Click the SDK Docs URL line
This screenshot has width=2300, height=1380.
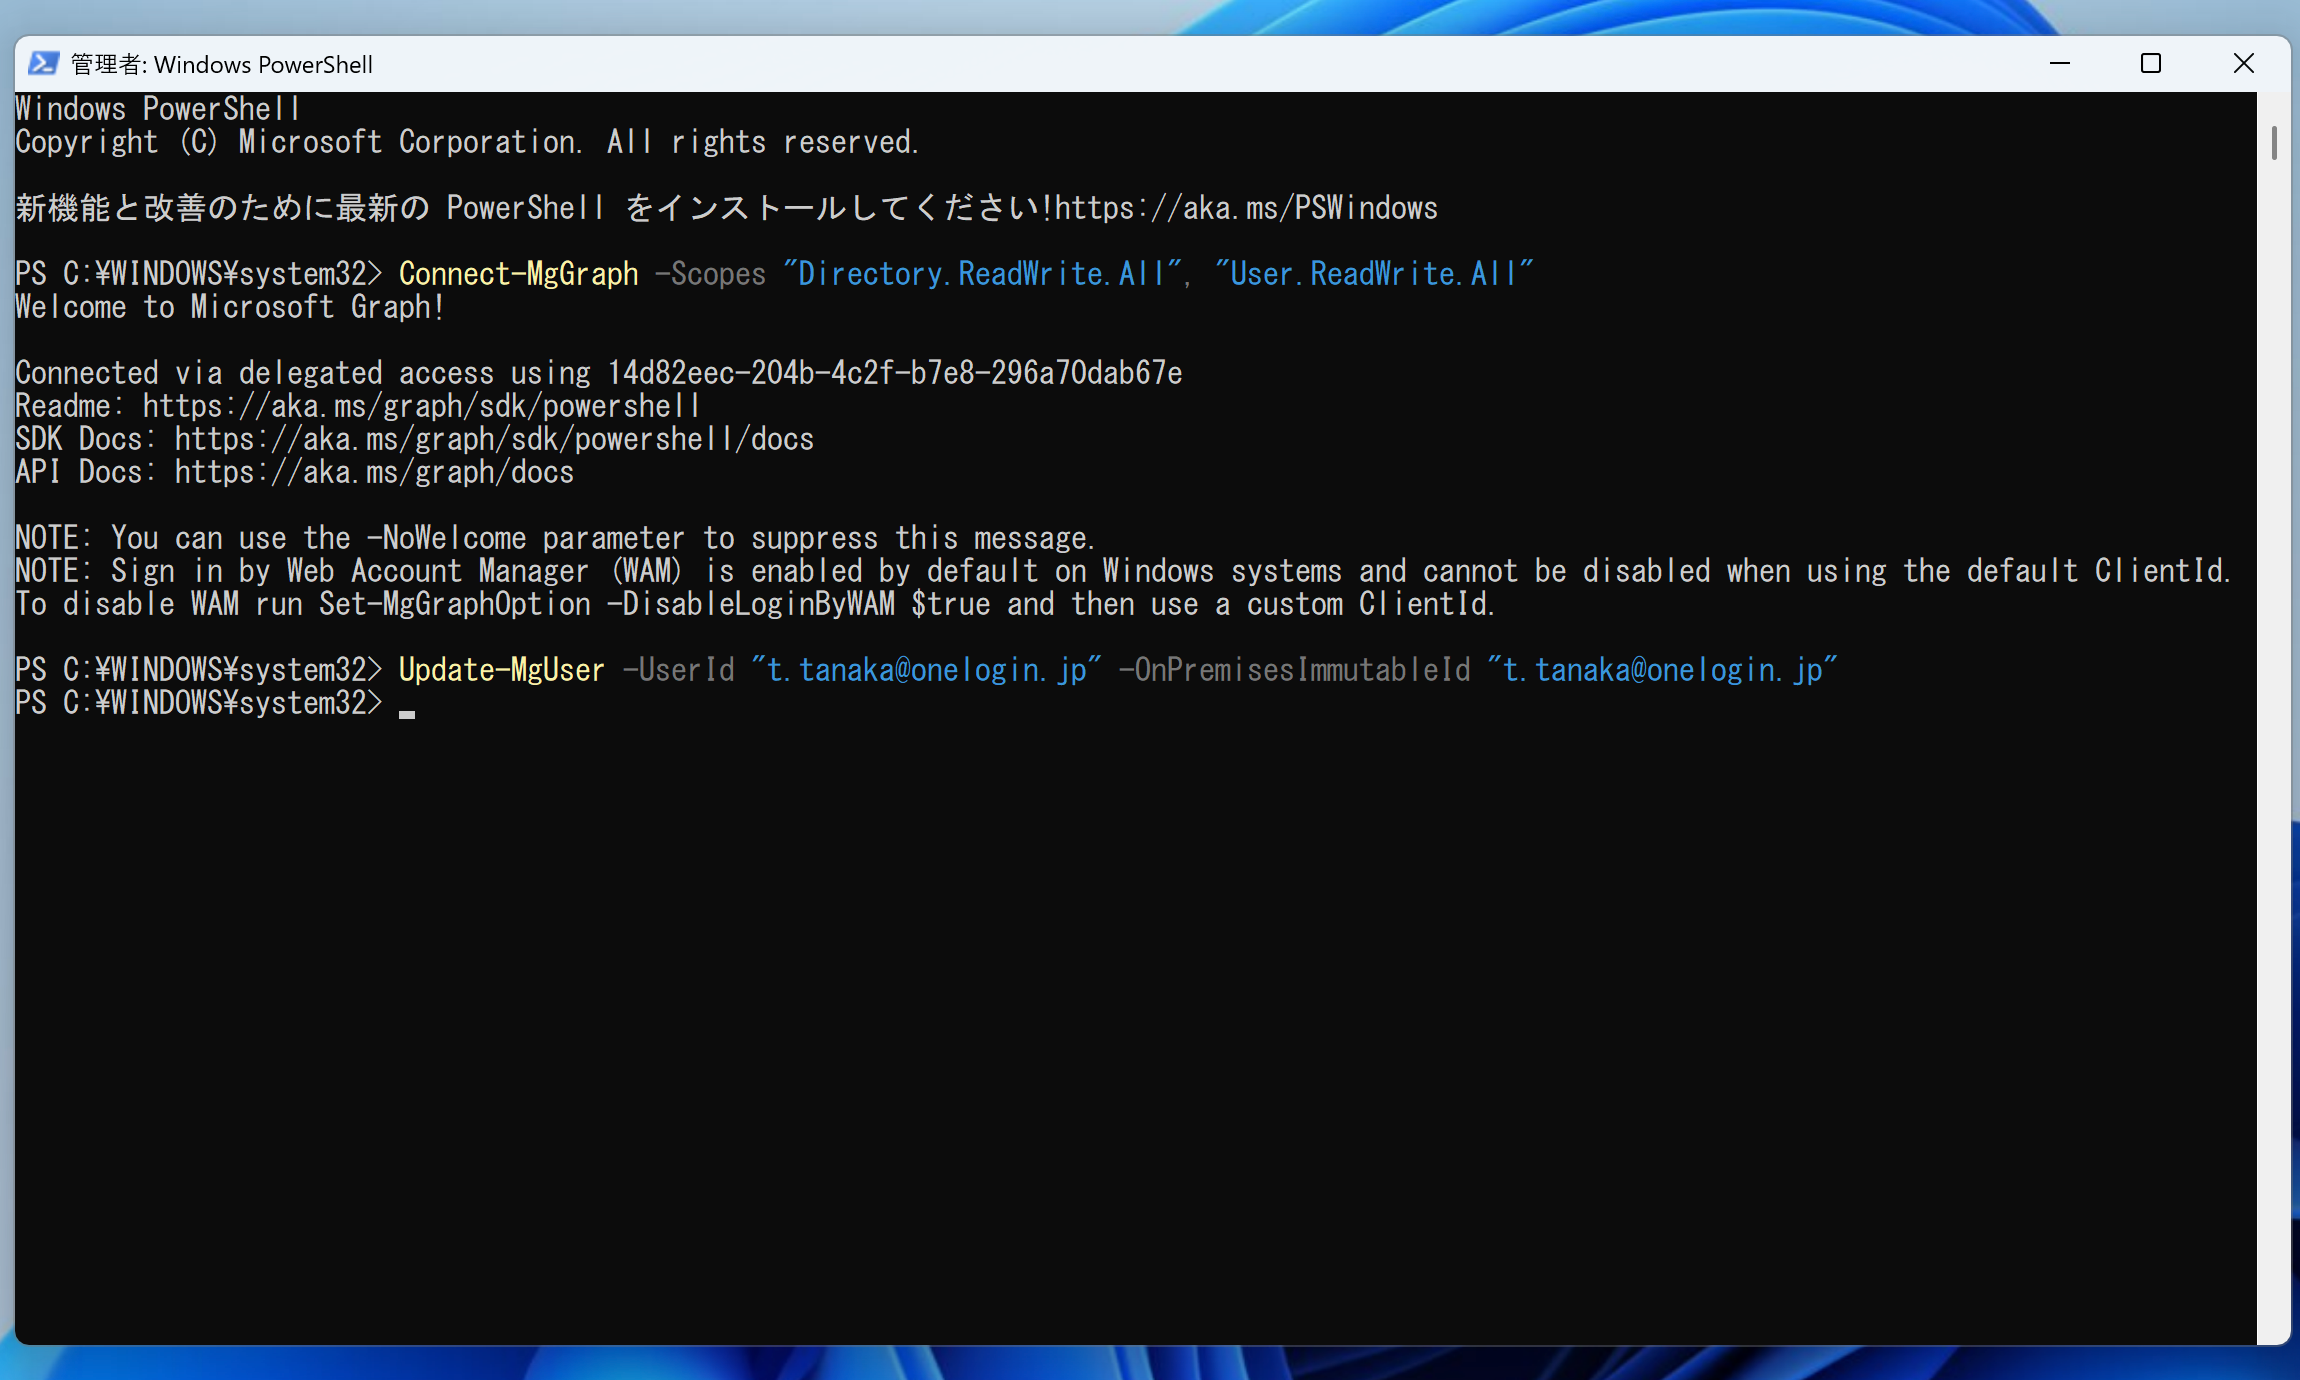click(415, 439)
